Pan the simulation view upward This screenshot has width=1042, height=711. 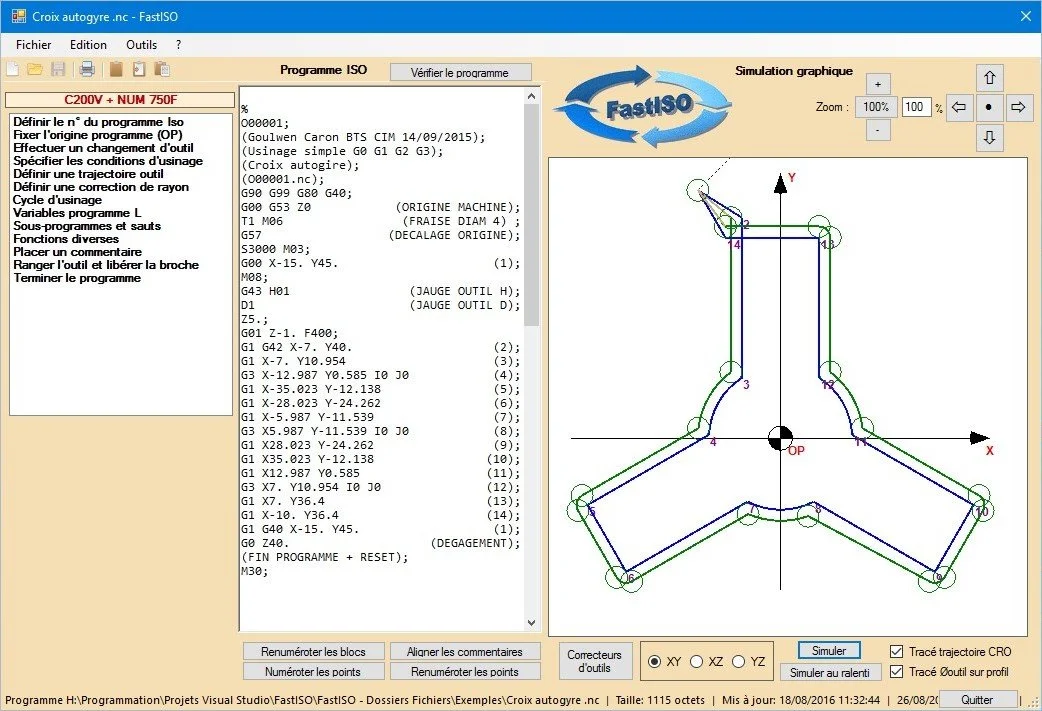pos(989,77)
